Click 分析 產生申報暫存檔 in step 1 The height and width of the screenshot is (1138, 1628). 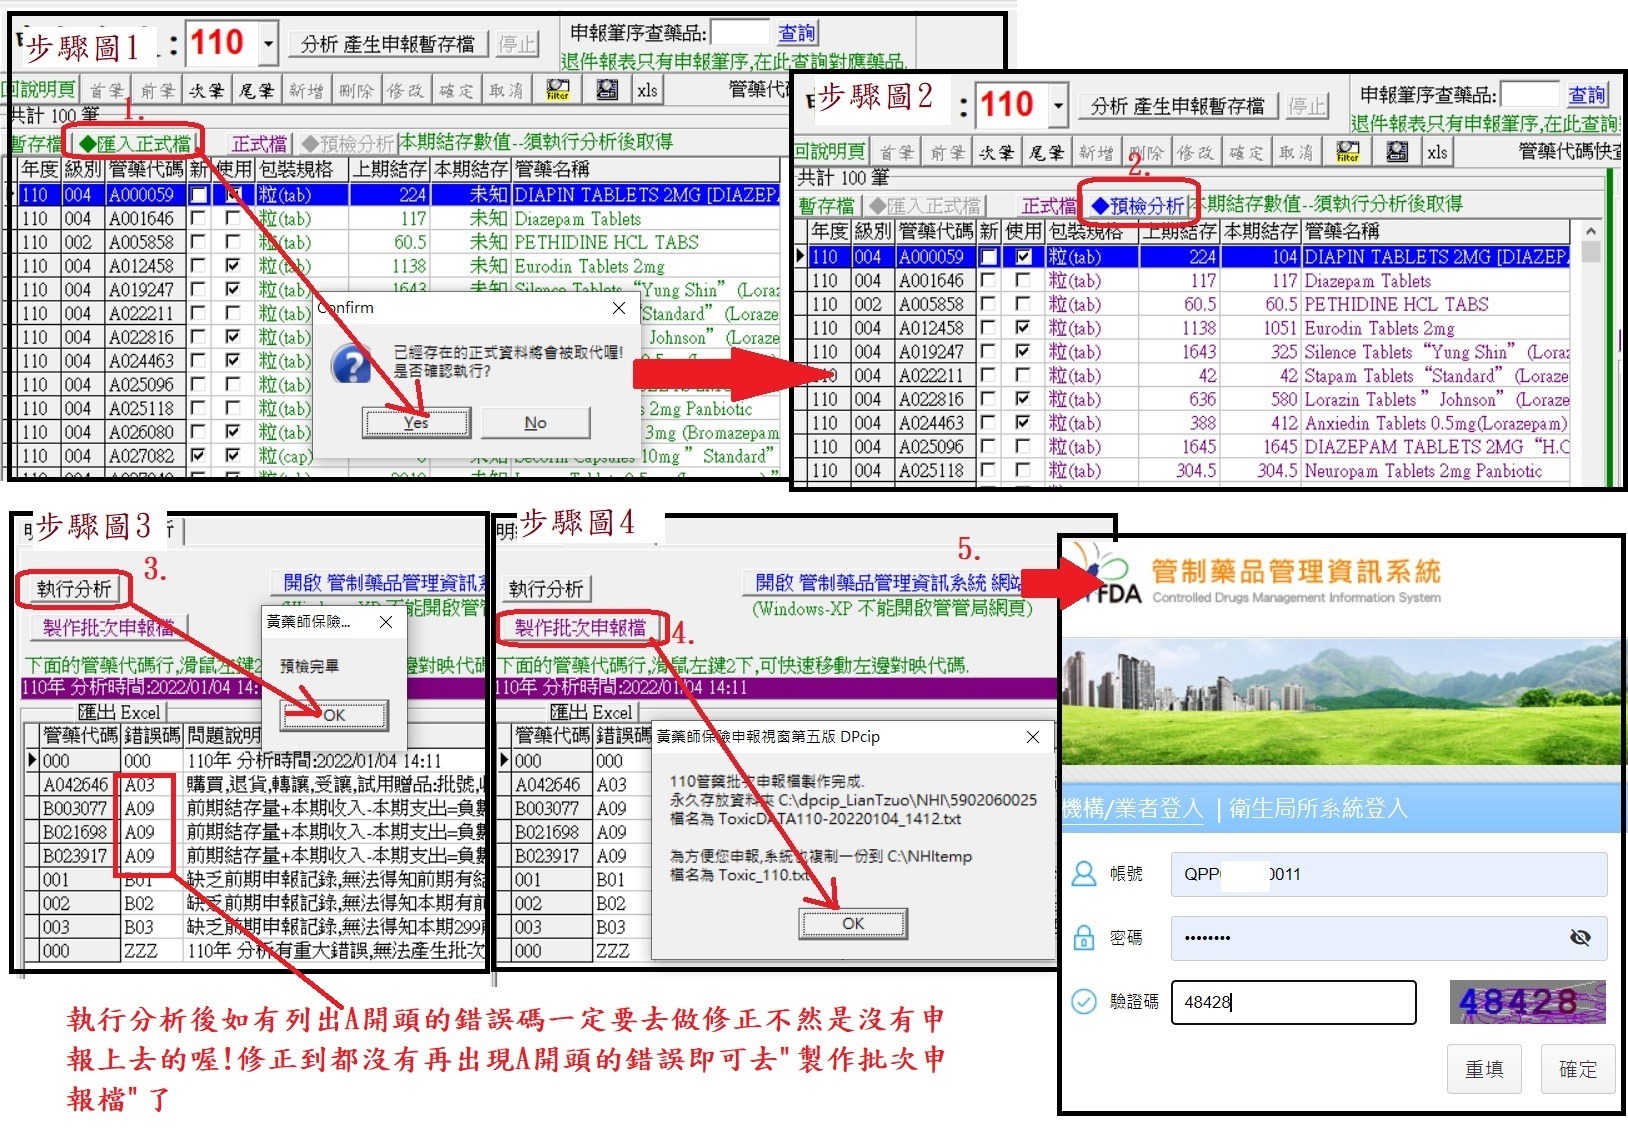388,44
